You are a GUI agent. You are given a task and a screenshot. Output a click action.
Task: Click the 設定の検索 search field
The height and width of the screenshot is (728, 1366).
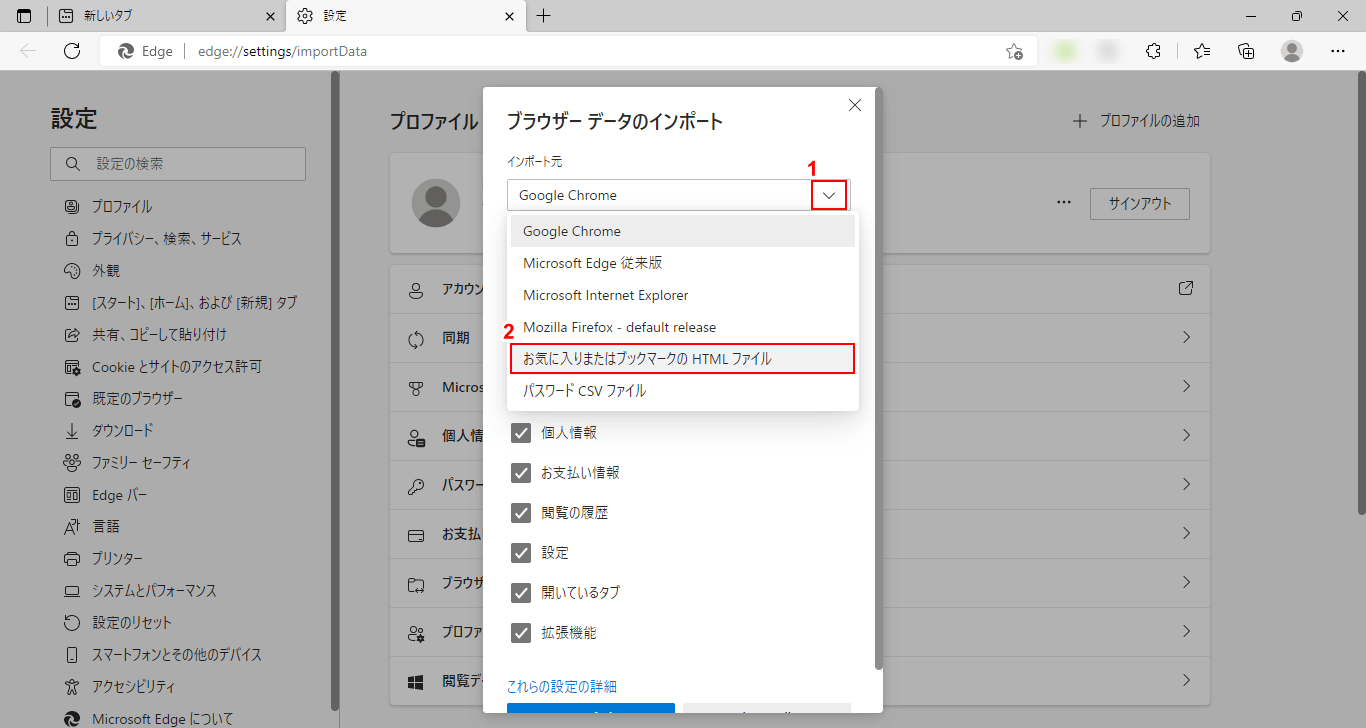(x=178, y=163)
